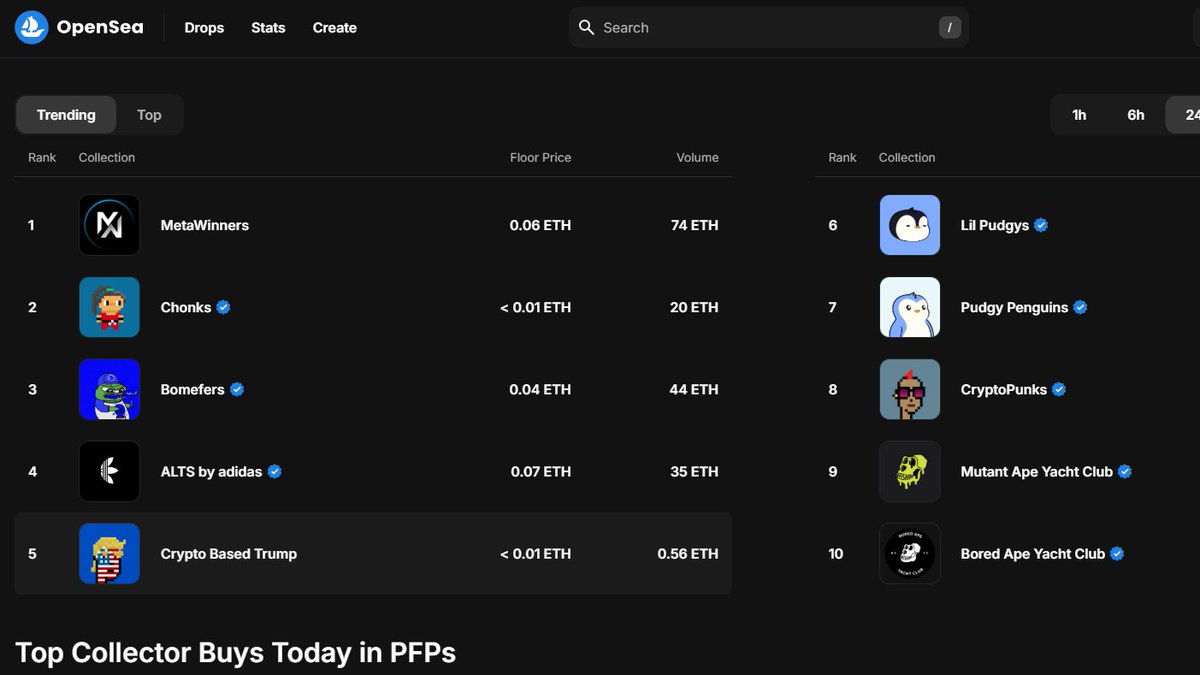The height and width of the screenshot is (675, 1200).
Task: Open the Bomefers collection name
Action: tap(193, 389)
